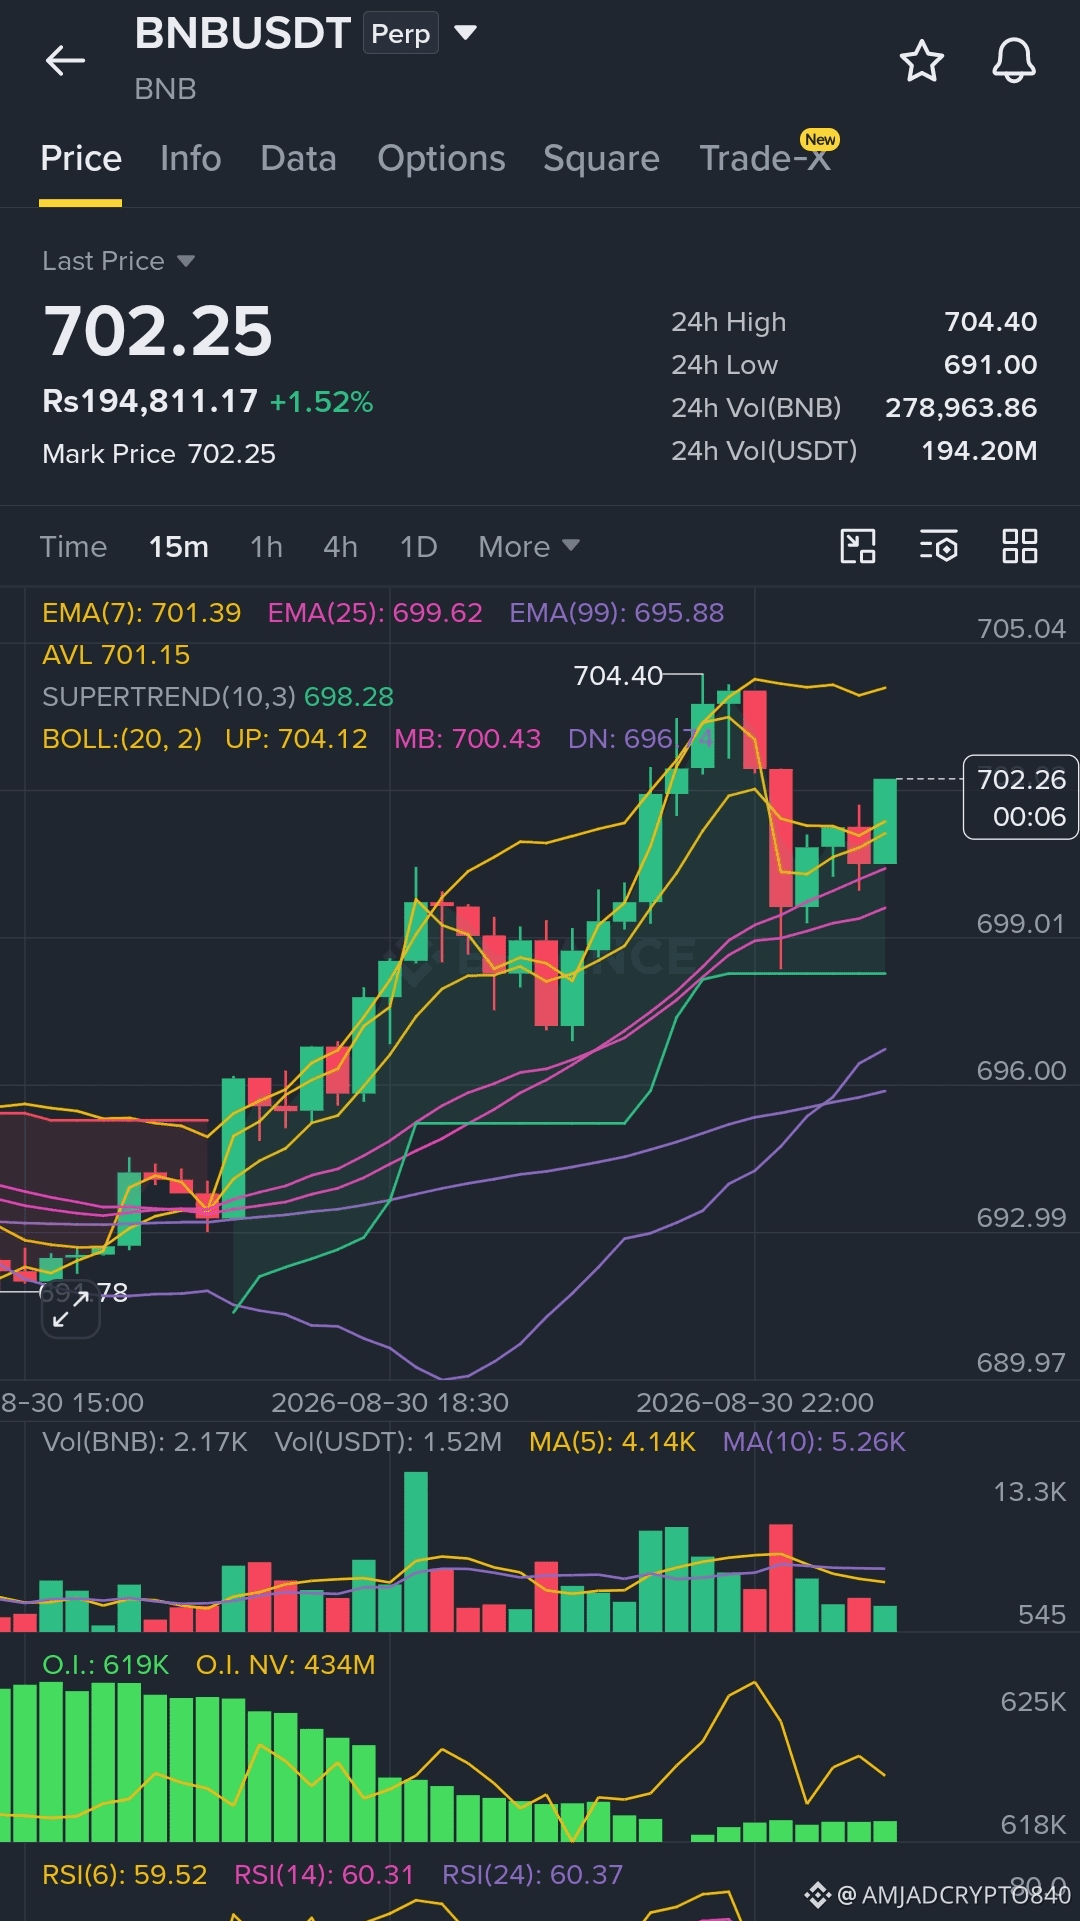1080x1921 pixels.
Task: Open the chart drawing tools icon
Action: point(858,546)
